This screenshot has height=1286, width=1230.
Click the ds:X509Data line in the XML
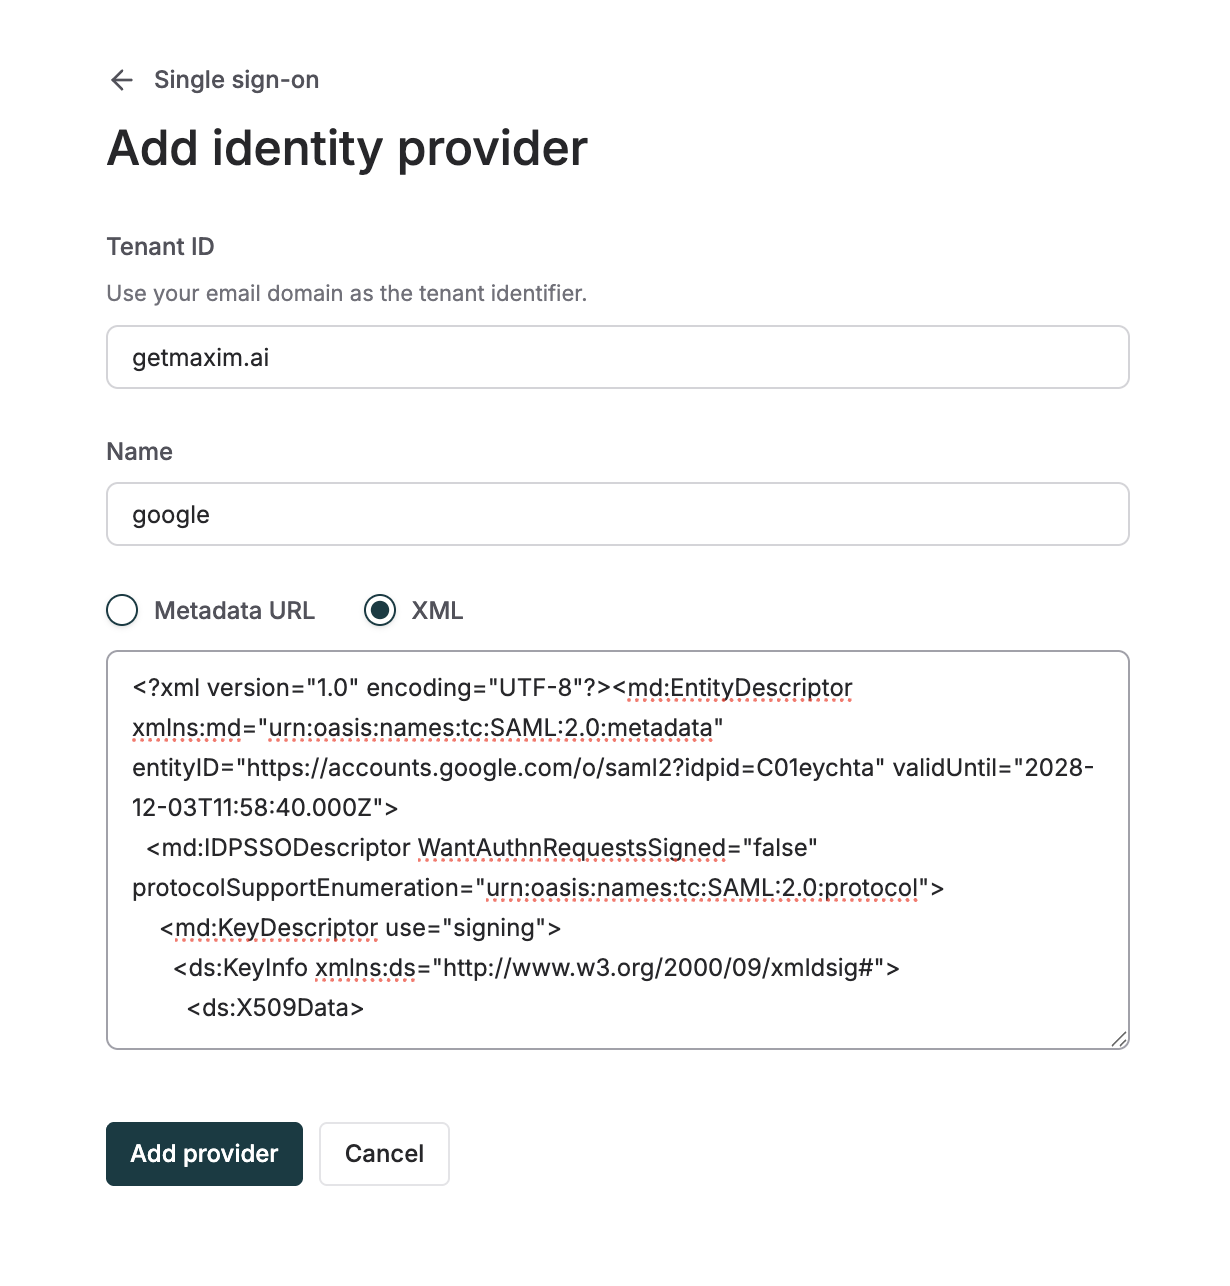pyautogui.click(x=274, y=1008)
